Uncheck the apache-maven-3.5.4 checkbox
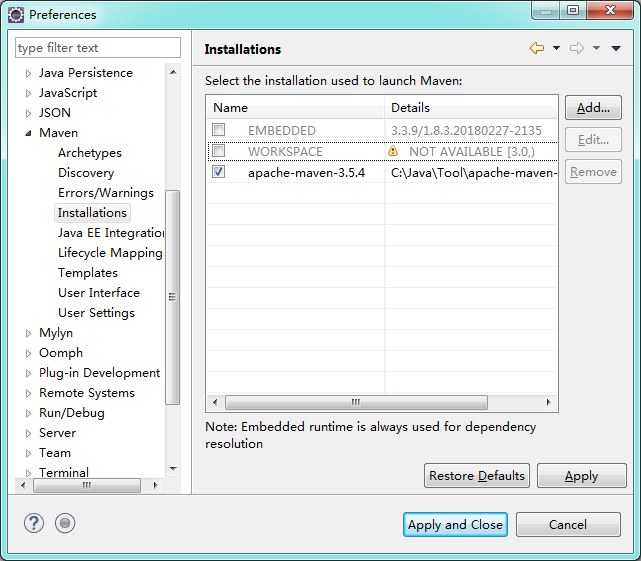 pos(218,171)
